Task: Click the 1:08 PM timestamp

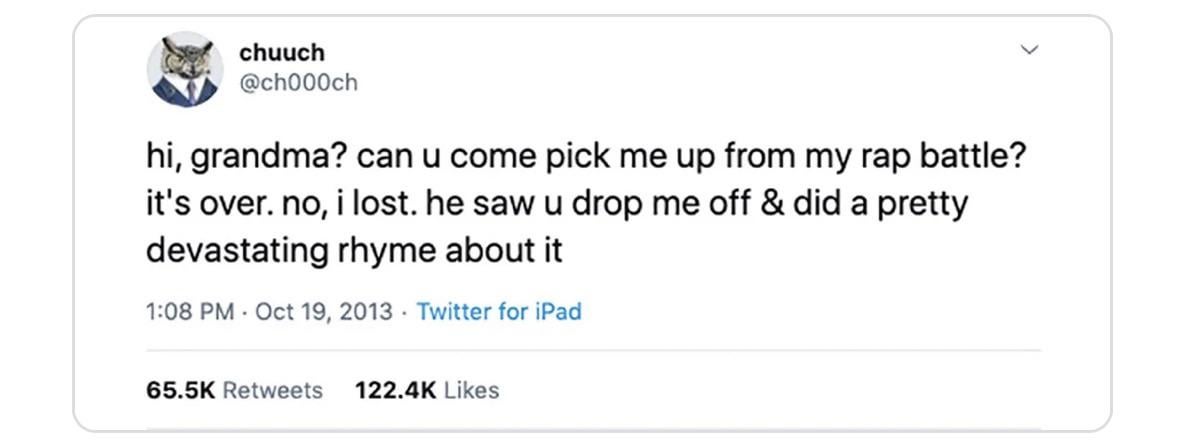Action: click(189, 311)
